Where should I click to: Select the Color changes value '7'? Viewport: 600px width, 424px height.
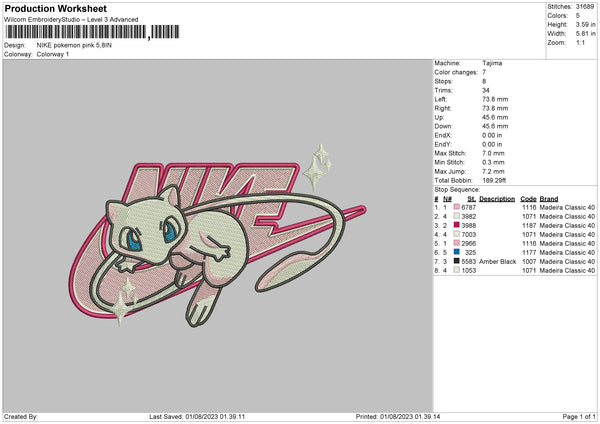click(484, 72)
